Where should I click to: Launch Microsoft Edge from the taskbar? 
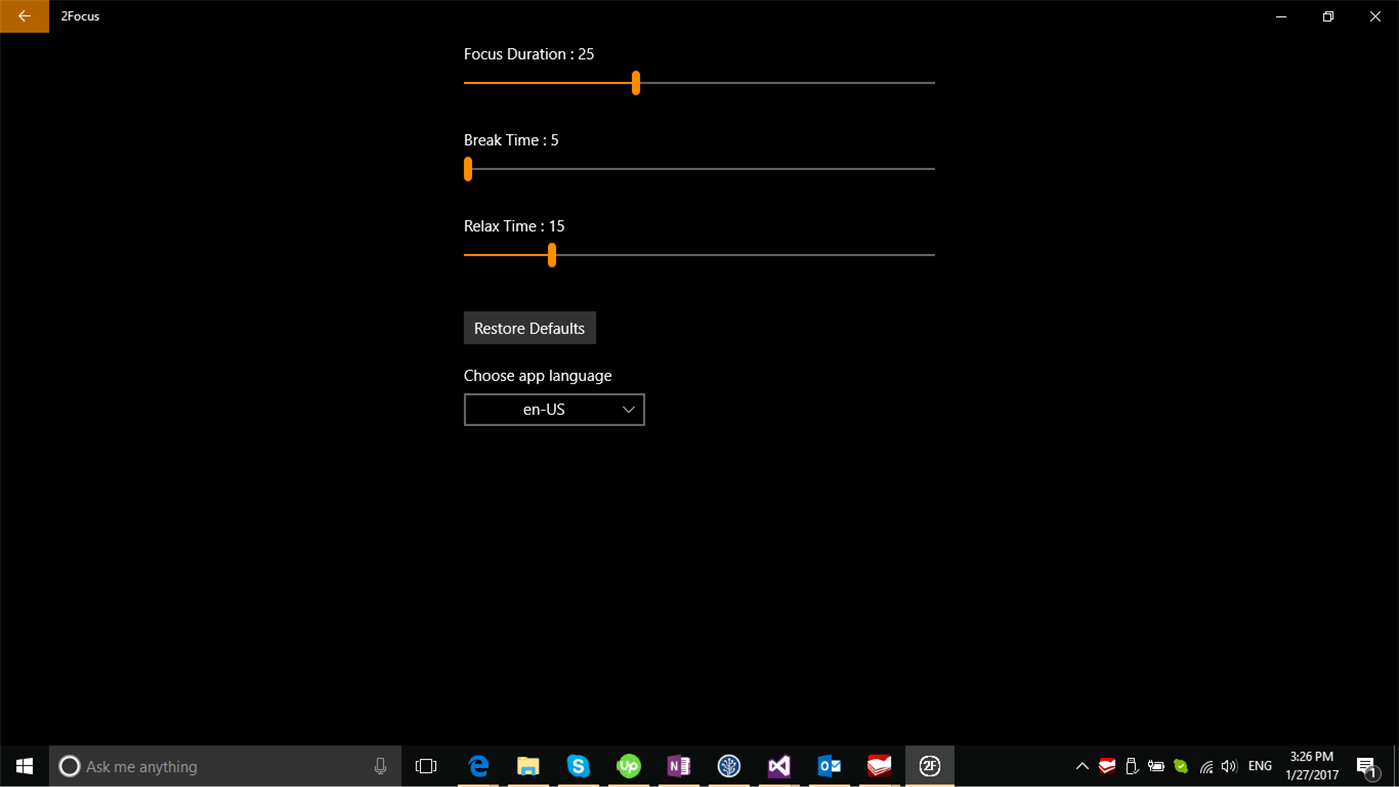pyautogui.click(x=478, y=765)
